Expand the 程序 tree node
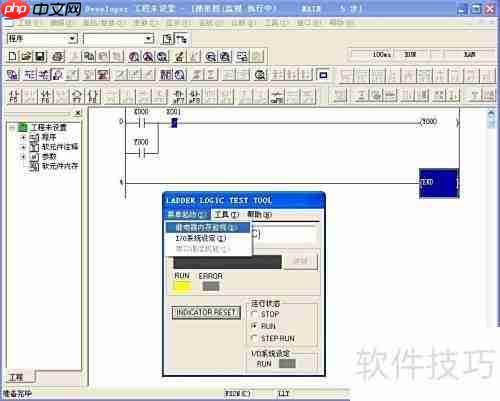This screenshot has width=500, height=401. (x=23, y=137)
